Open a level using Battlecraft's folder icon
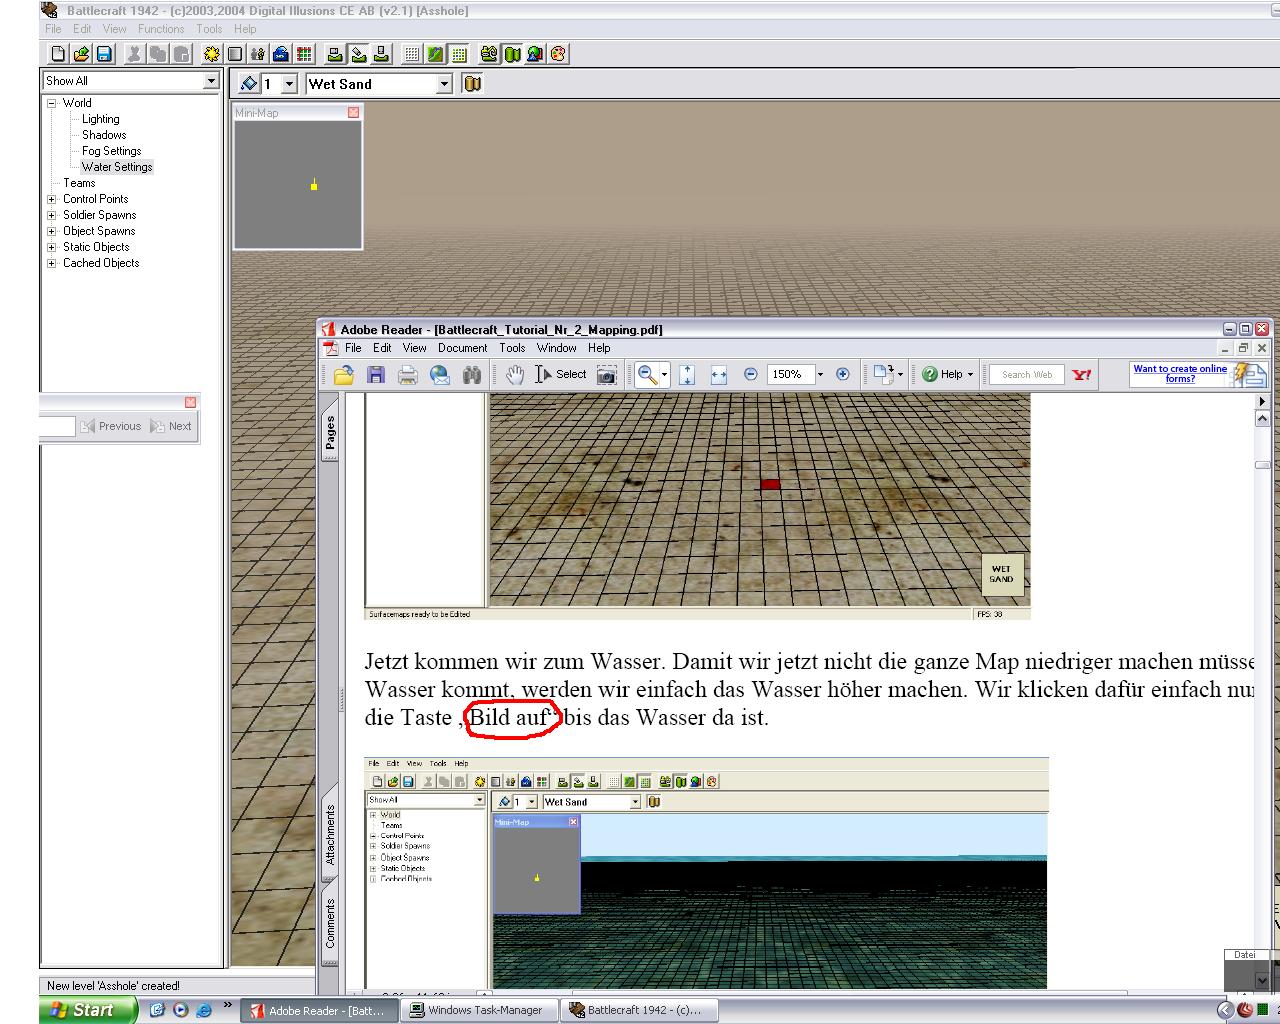The width and height of the screenshot is (1280, 1024). [81, 54]
